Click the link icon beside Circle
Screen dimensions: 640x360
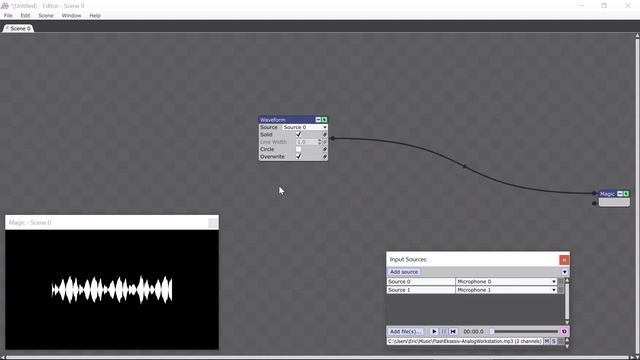coord(325,149)
